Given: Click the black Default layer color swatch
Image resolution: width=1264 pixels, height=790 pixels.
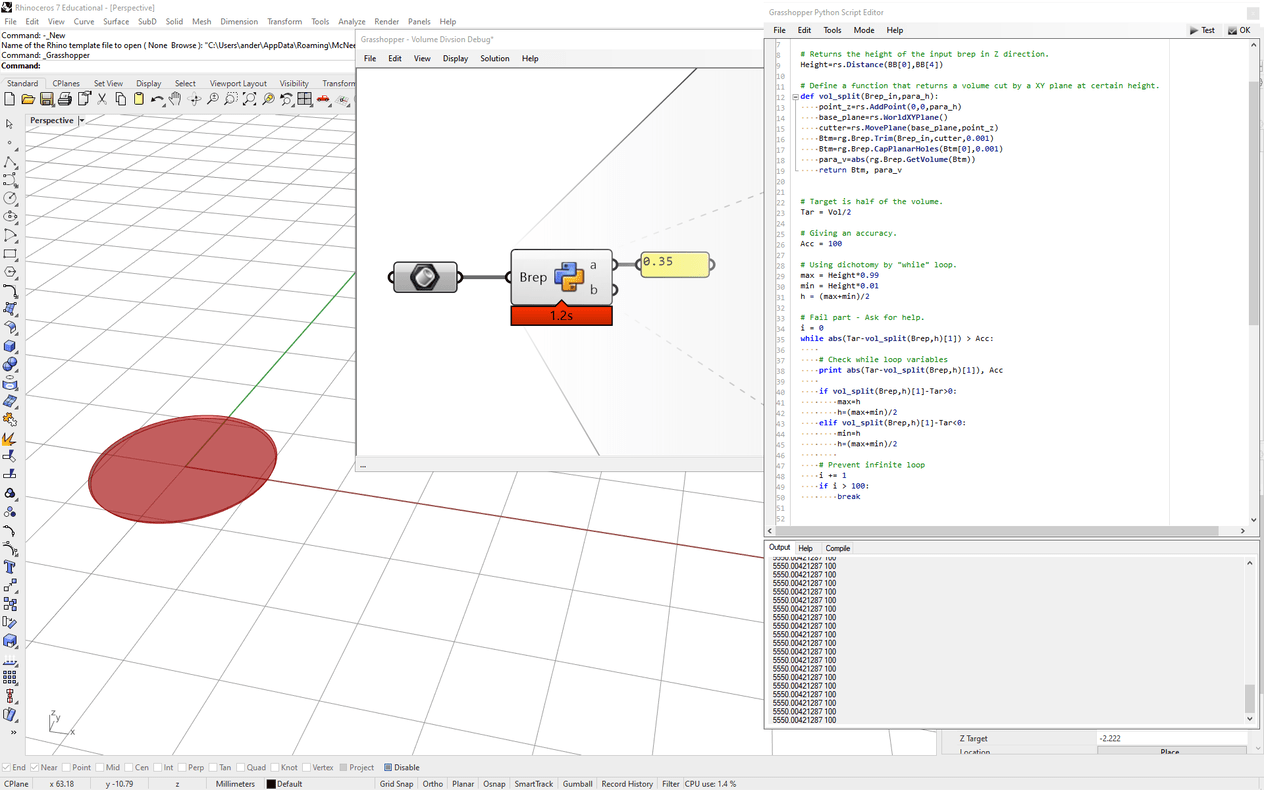Looking at the screenshot, I should 271,784.
